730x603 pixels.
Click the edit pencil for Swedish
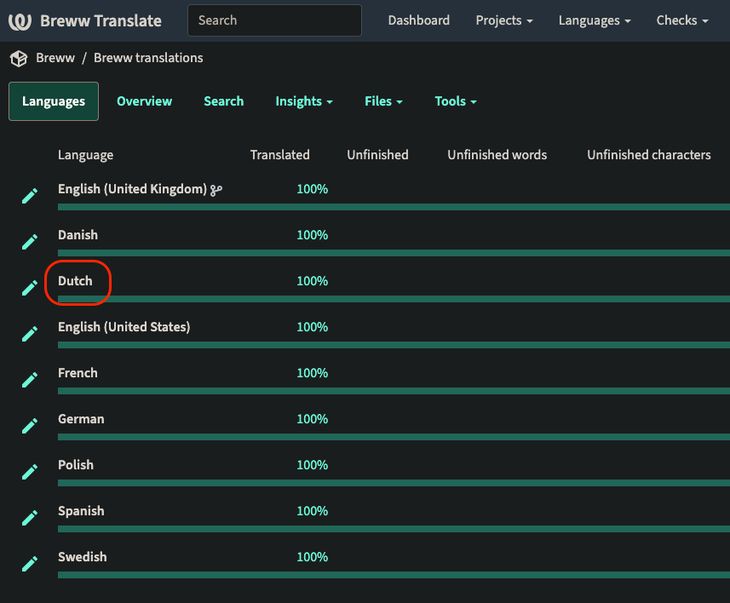coord(30,564)
